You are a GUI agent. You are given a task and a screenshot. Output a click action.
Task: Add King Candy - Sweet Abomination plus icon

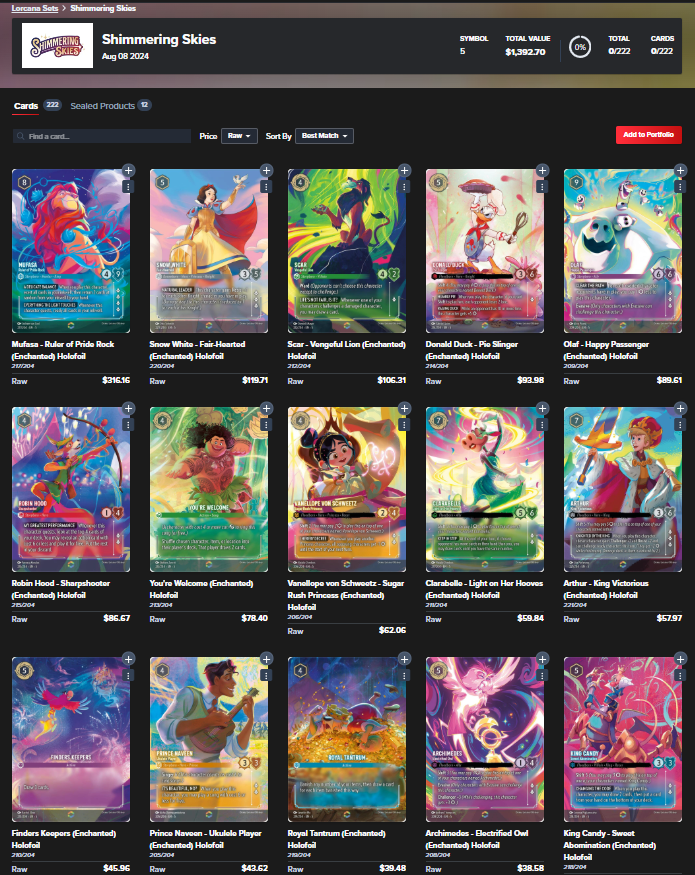pyautogui.click(x=680, y=659)
